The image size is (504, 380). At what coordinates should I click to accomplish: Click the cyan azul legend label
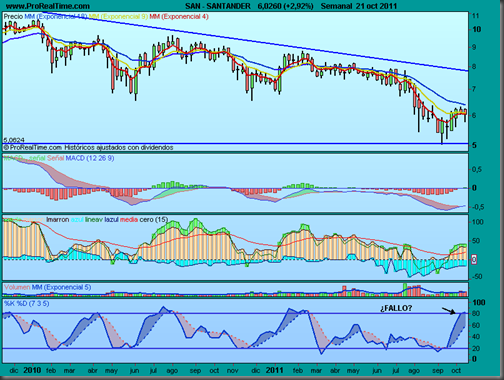(x=77, y=220)
